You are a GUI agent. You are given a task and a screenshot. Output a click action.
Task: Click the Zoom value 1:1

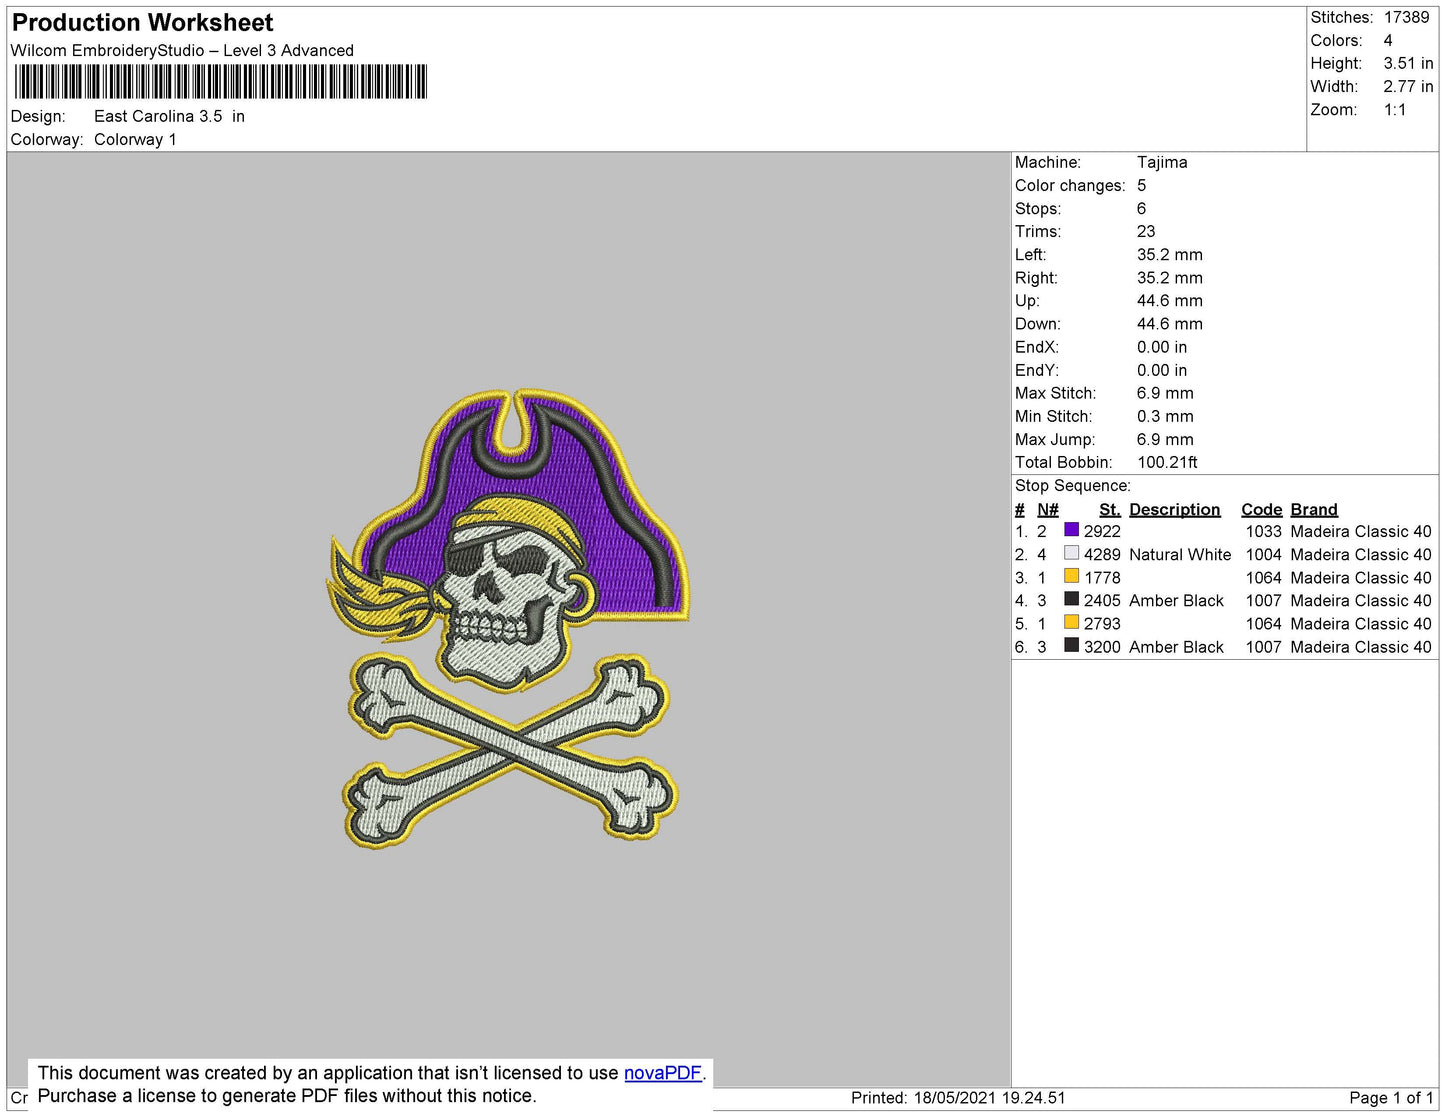[x=1395, y=109]
